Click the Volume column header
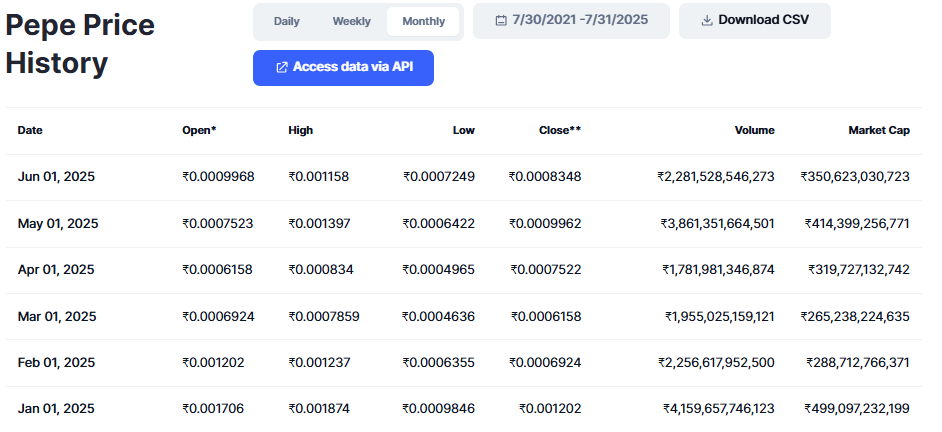 coord(755,130)
